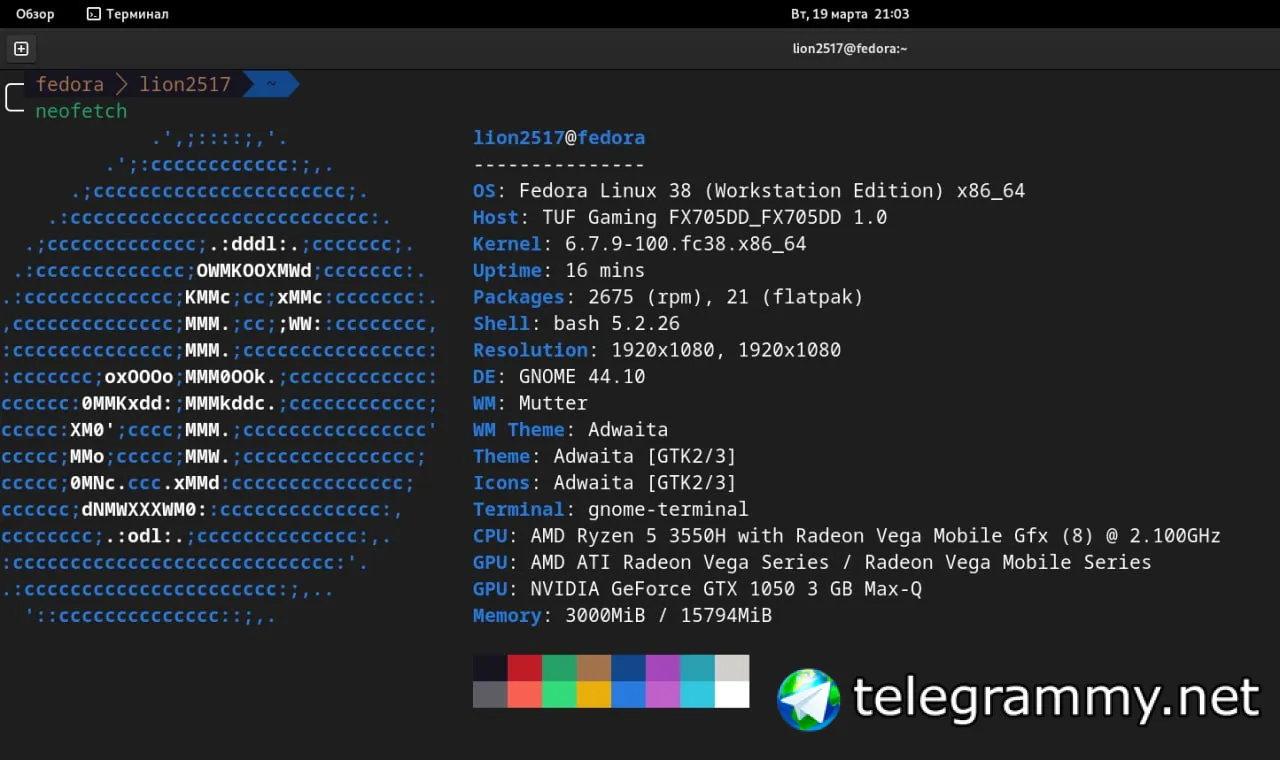This screenshot has height=760, width=1280.
Task: Click the Host line TUF Gaming FX705DD
Action: 680,217
